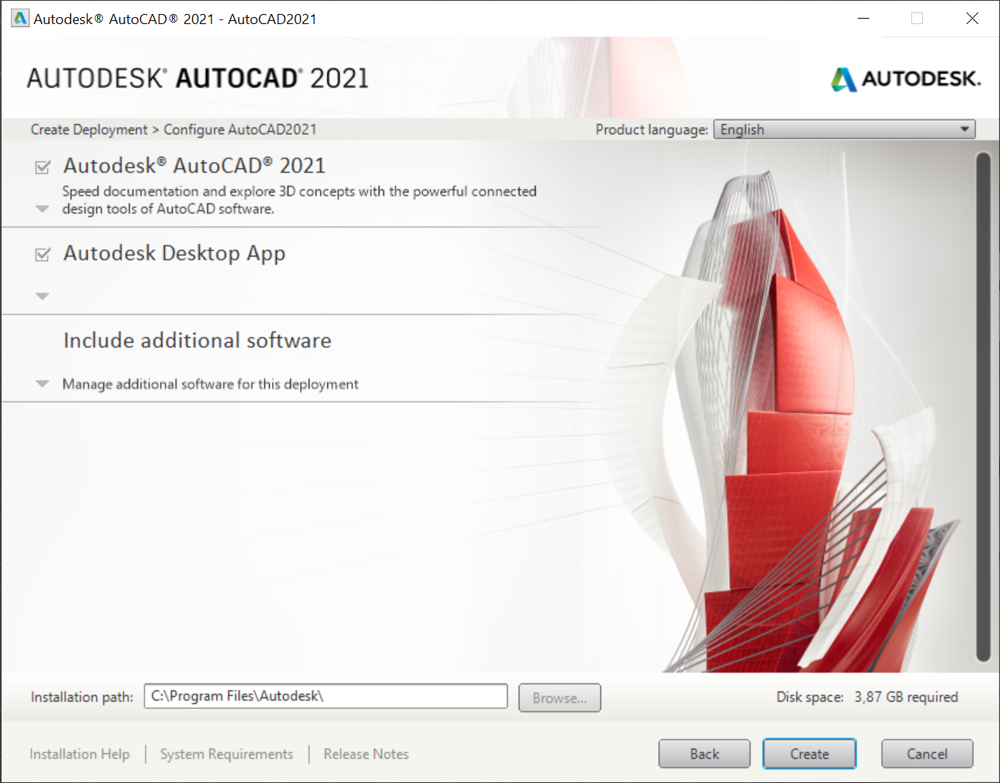Expand the AutoCAD 2021 configuration arrow
1000x783 pixels.
[x=42, y=209]
